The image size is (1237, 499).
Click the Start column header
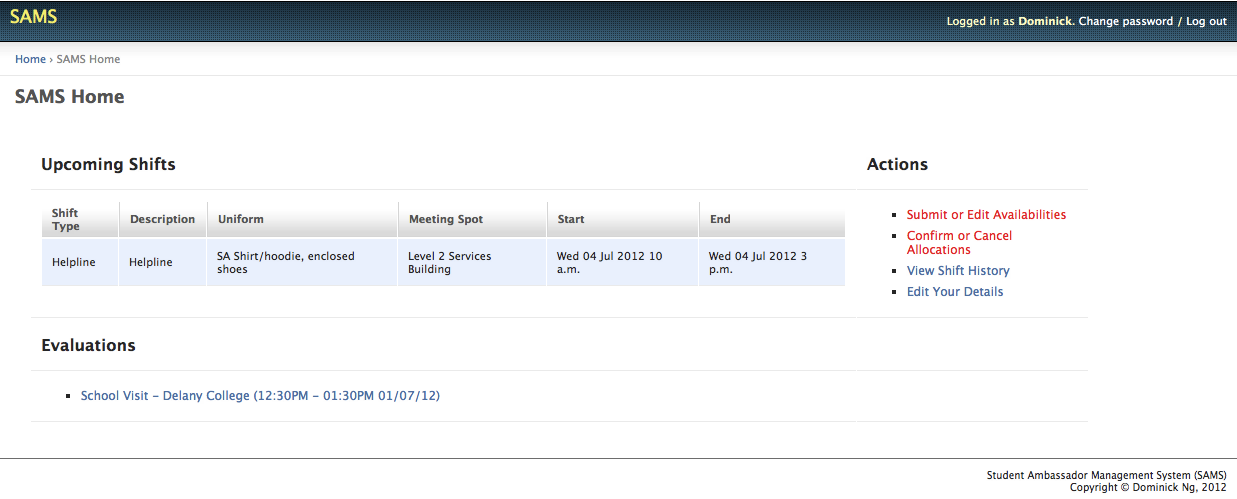click(x=570, y=219)
